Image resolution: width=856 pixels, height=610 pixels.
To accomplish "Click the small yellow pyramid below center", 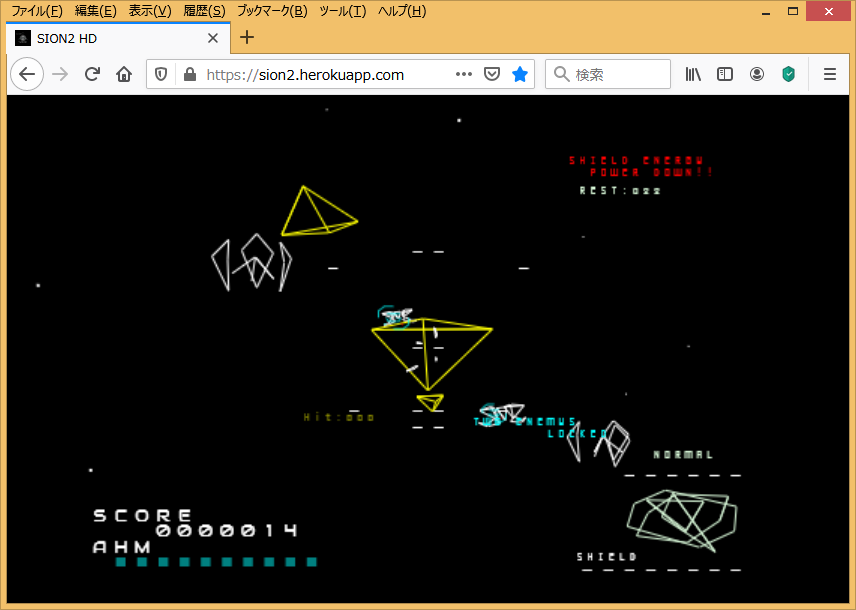I will (430, 402).
